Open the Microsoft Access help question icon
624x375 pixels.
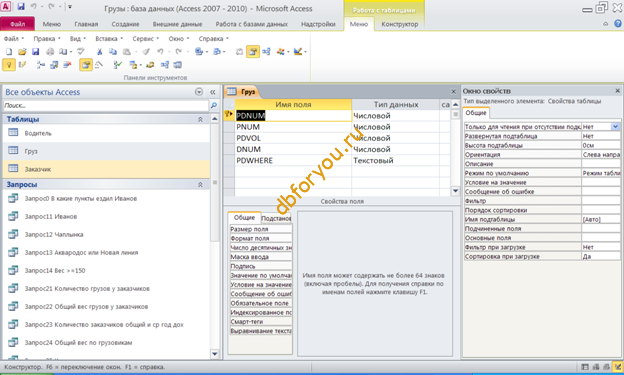coord(617,24)
